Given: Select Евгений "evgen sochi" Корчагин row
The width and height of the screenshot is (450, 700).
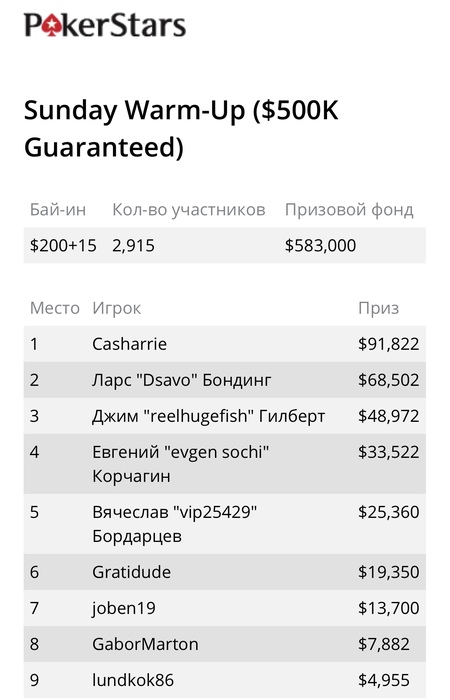Looking at the screenshot, I should coord(225,464).
